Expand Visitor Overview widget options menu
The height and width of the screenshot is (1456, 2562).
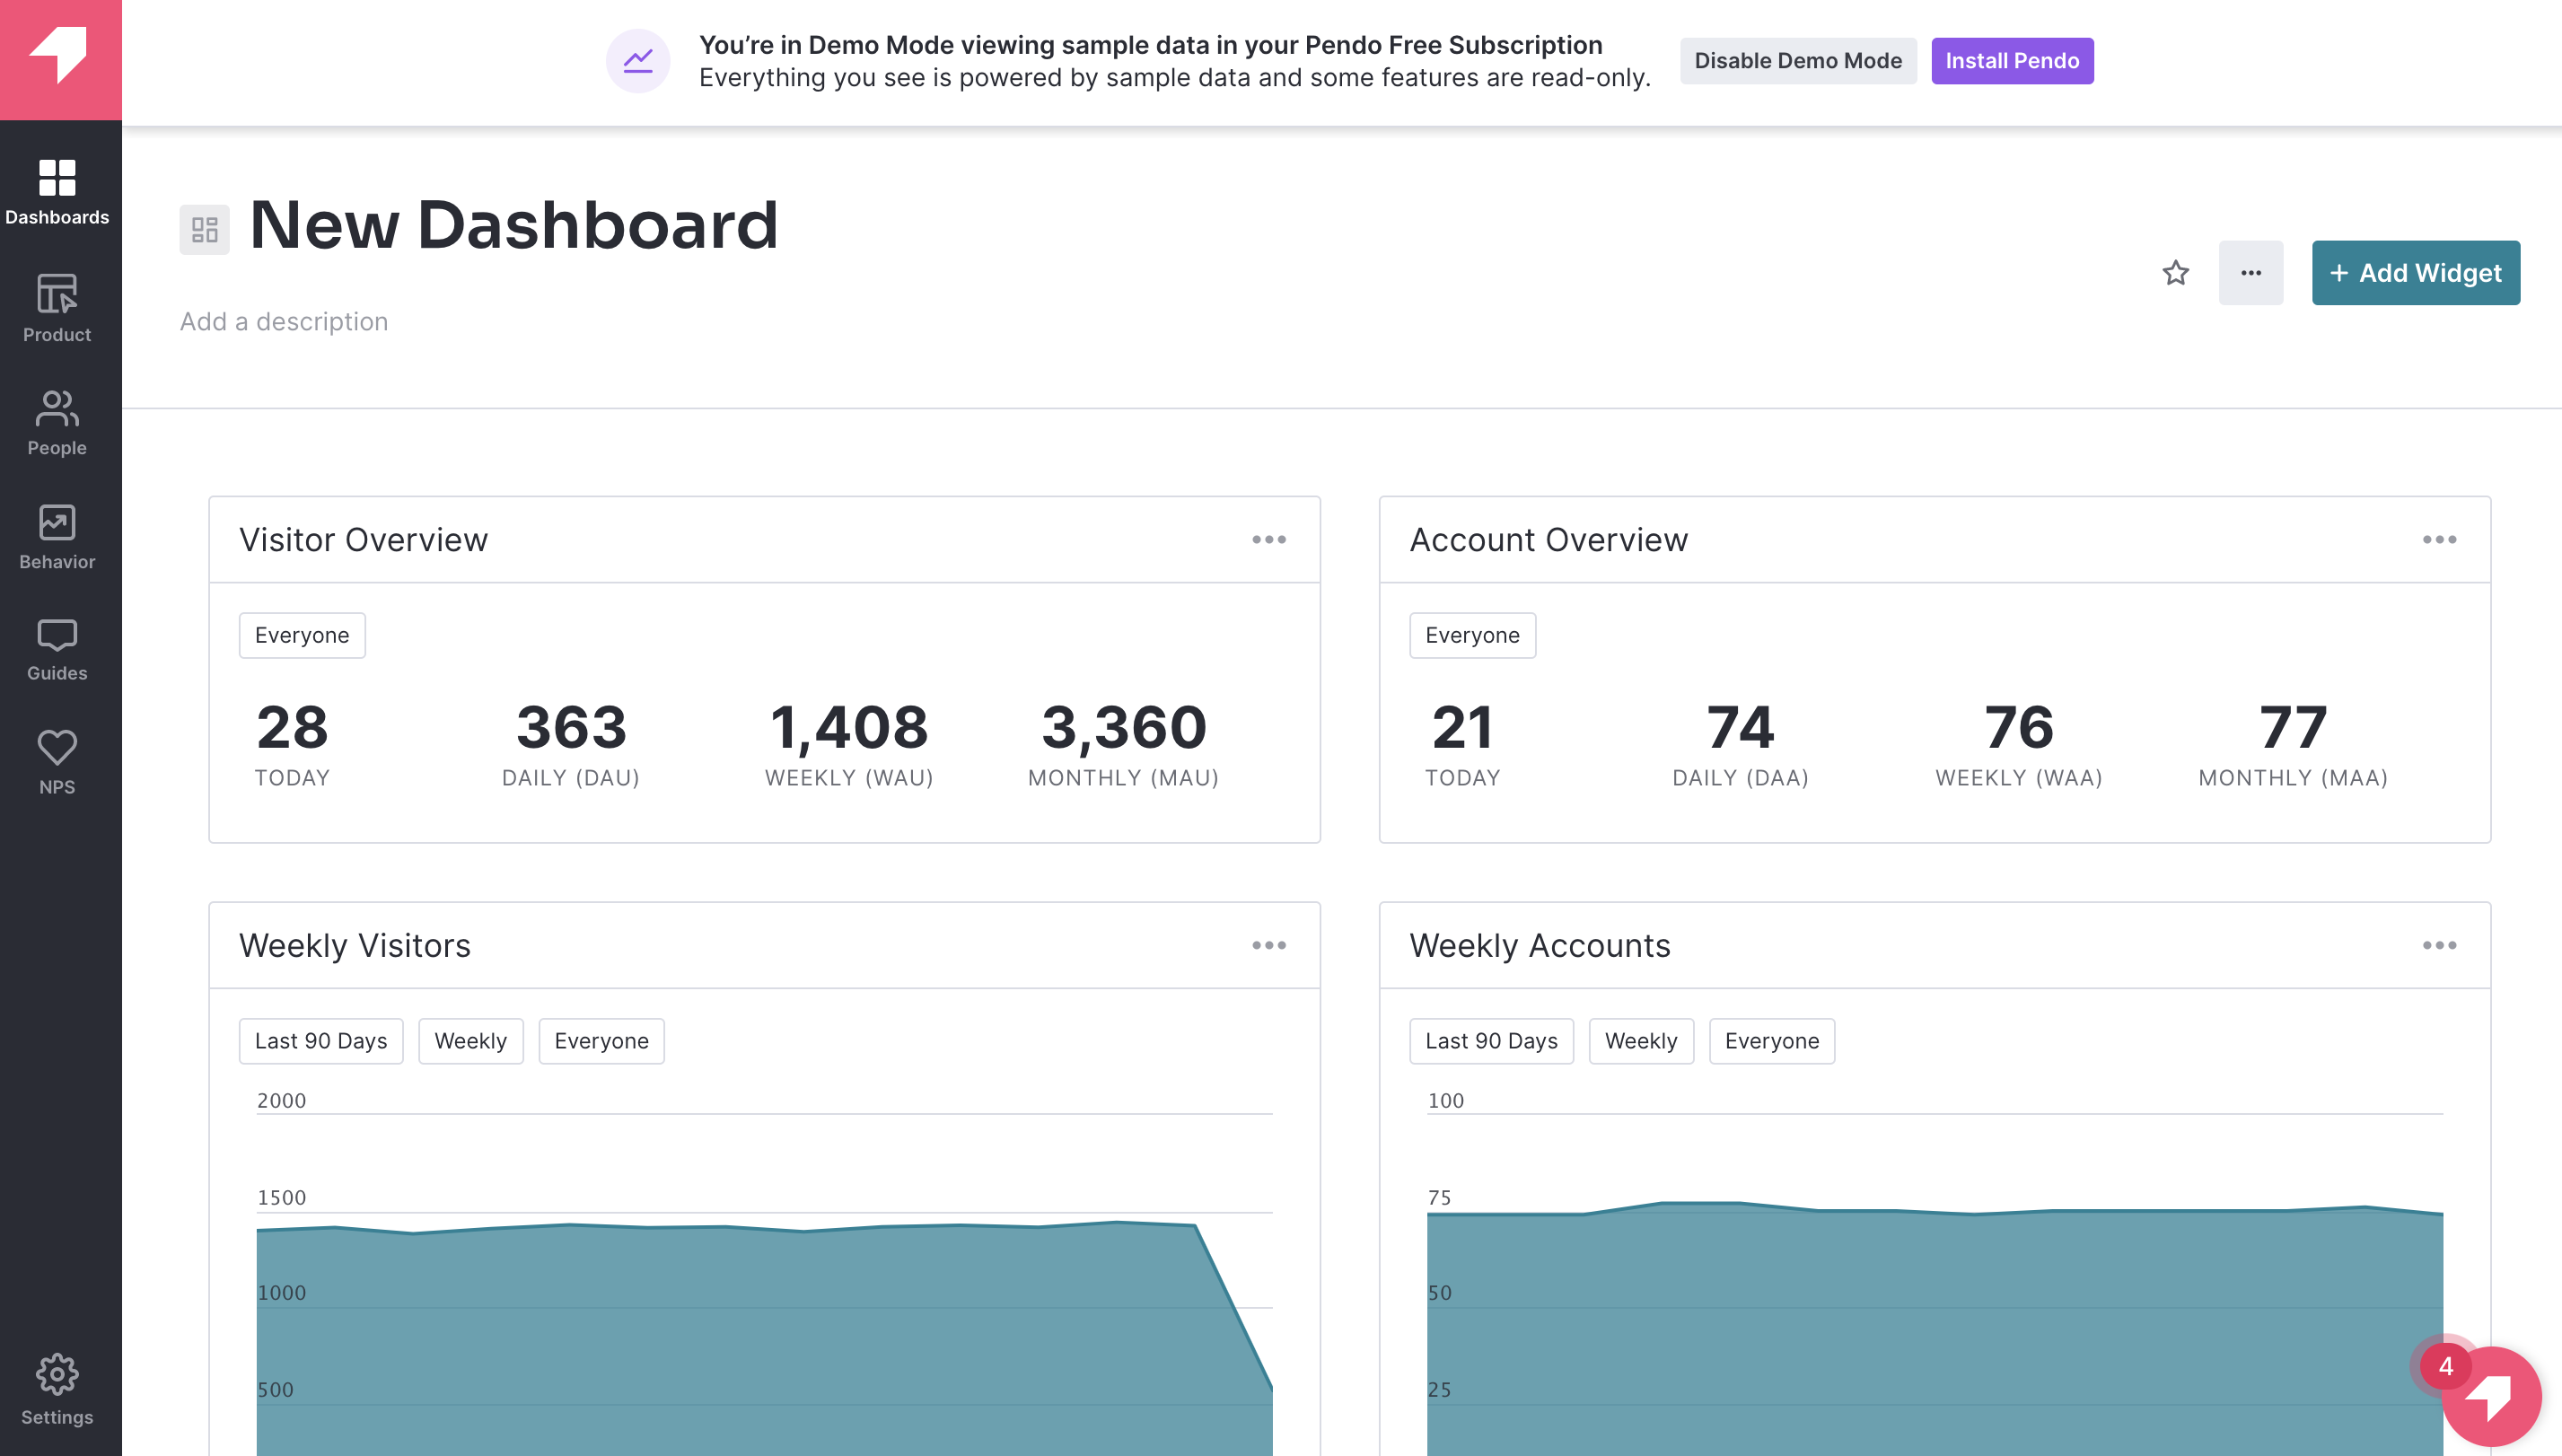tap(1270, 540)
